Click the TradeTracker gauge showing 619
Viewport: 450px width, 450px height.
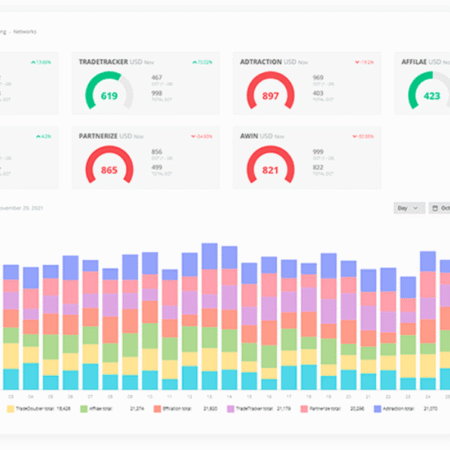click(109, 91)
